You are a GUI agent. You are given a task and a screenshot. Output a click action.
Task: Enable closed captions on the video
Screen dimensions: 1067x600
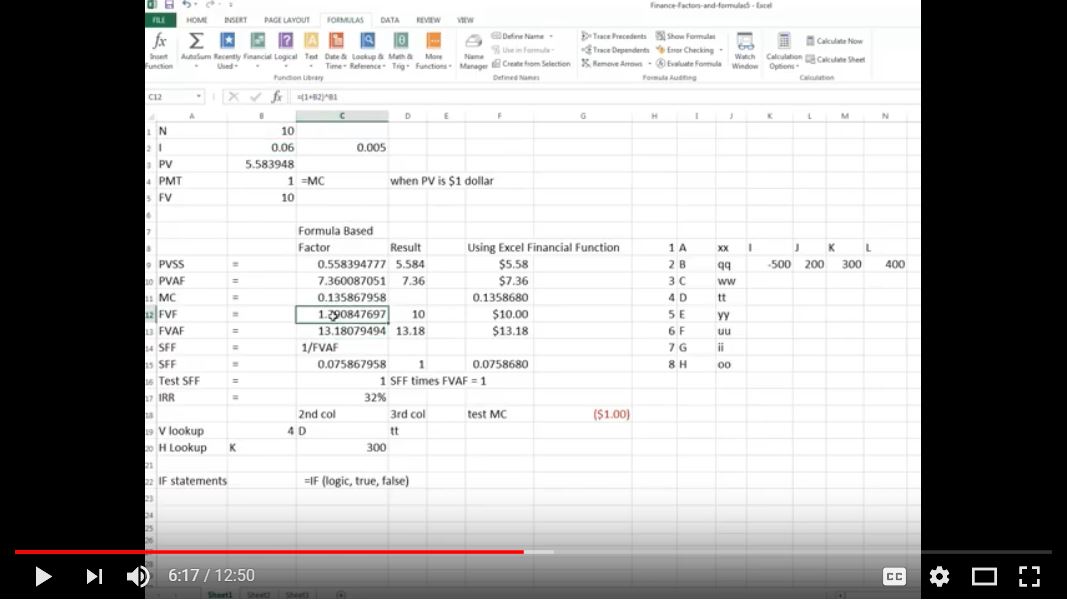[x=894, y=576]
